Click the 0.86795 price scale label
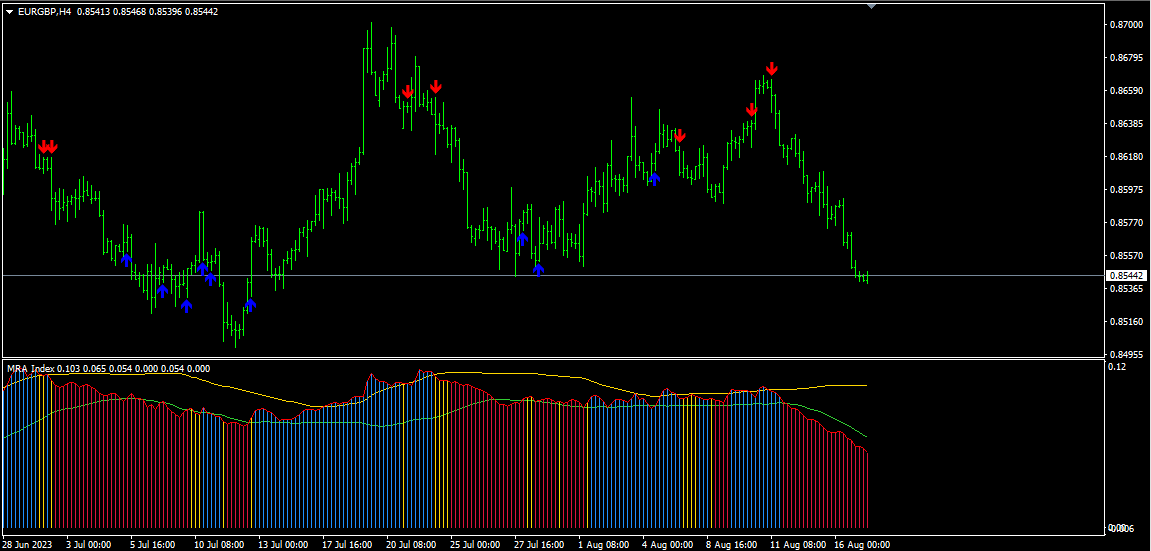The height and width of the screenshot is (551, 1151). pyautogui.click(x=1127, y=57)
